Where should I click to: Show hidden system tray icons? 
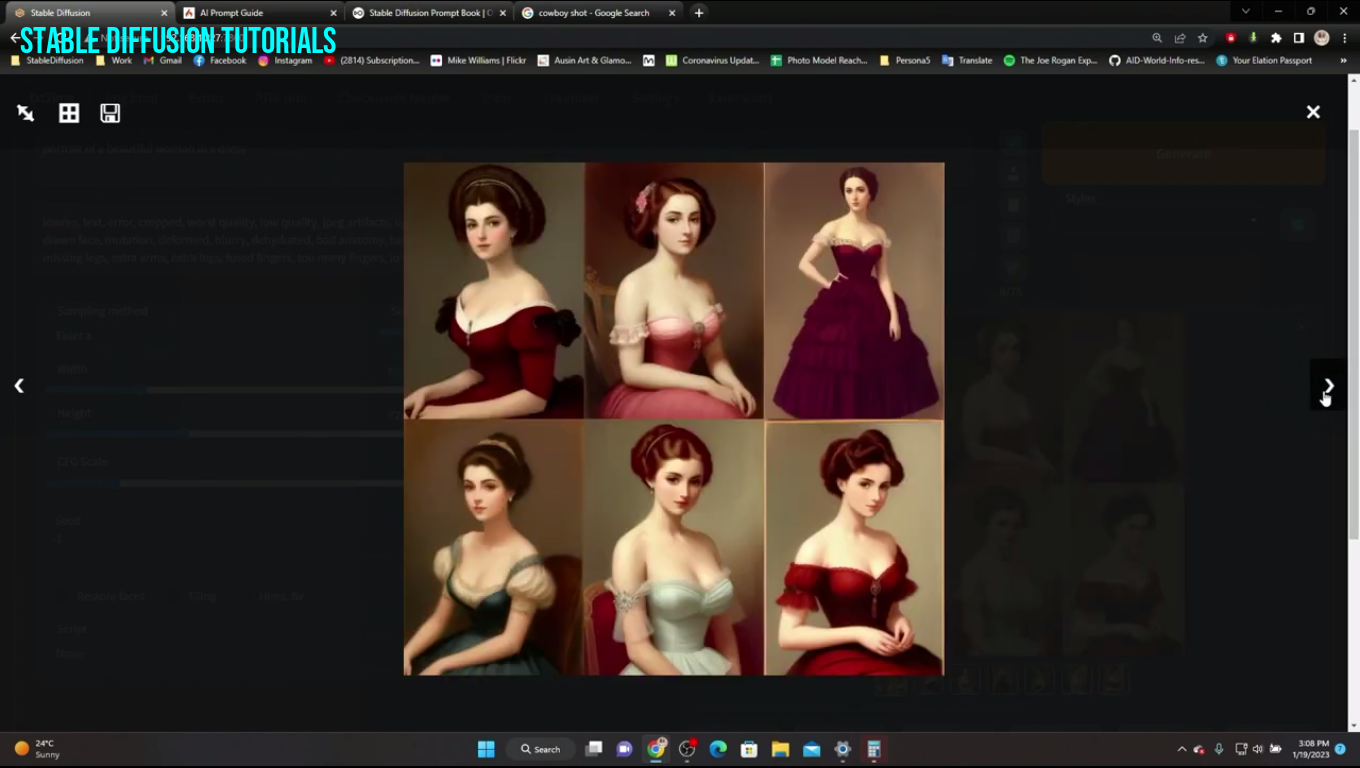pos(1181,749)
